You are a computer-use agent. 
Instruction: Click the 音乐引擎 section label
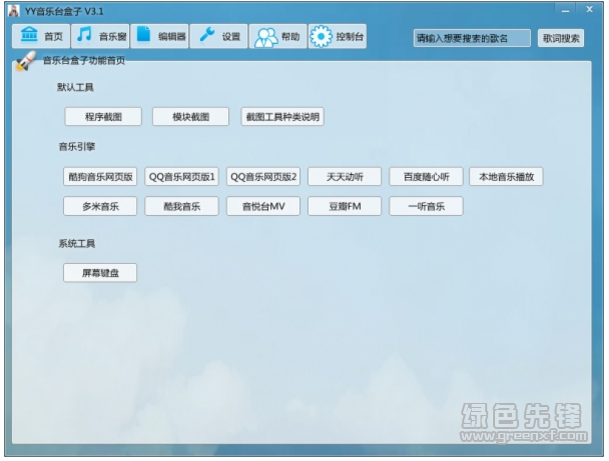coord(77,146)
